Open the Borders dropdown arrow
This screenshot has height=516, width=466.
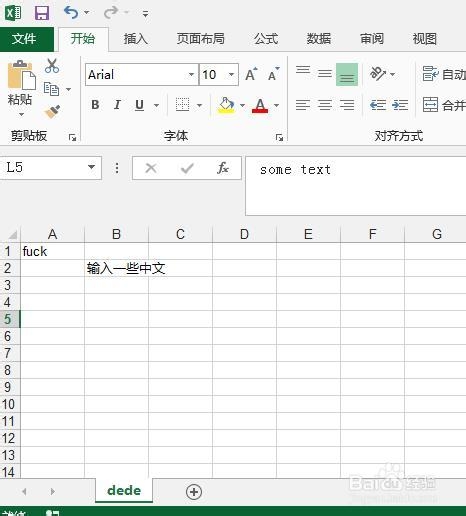[x=199, y=105]
